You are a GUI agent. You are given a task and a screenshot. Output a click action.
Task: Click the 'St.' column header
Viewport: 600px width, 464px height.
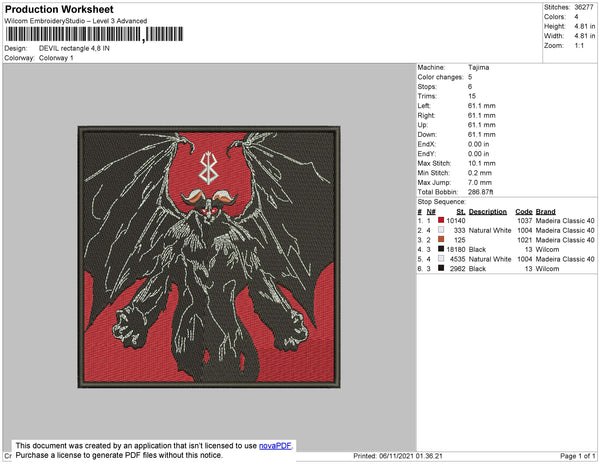click(461, 212)
